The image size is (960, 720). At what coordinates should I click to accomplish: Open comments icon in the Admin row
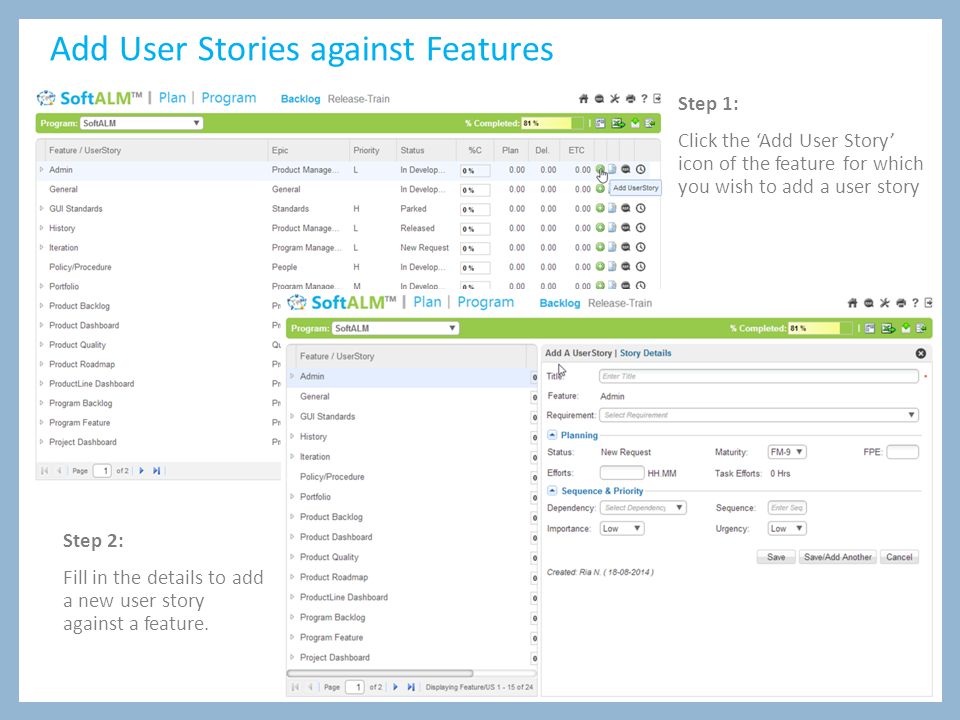[626, 170]
